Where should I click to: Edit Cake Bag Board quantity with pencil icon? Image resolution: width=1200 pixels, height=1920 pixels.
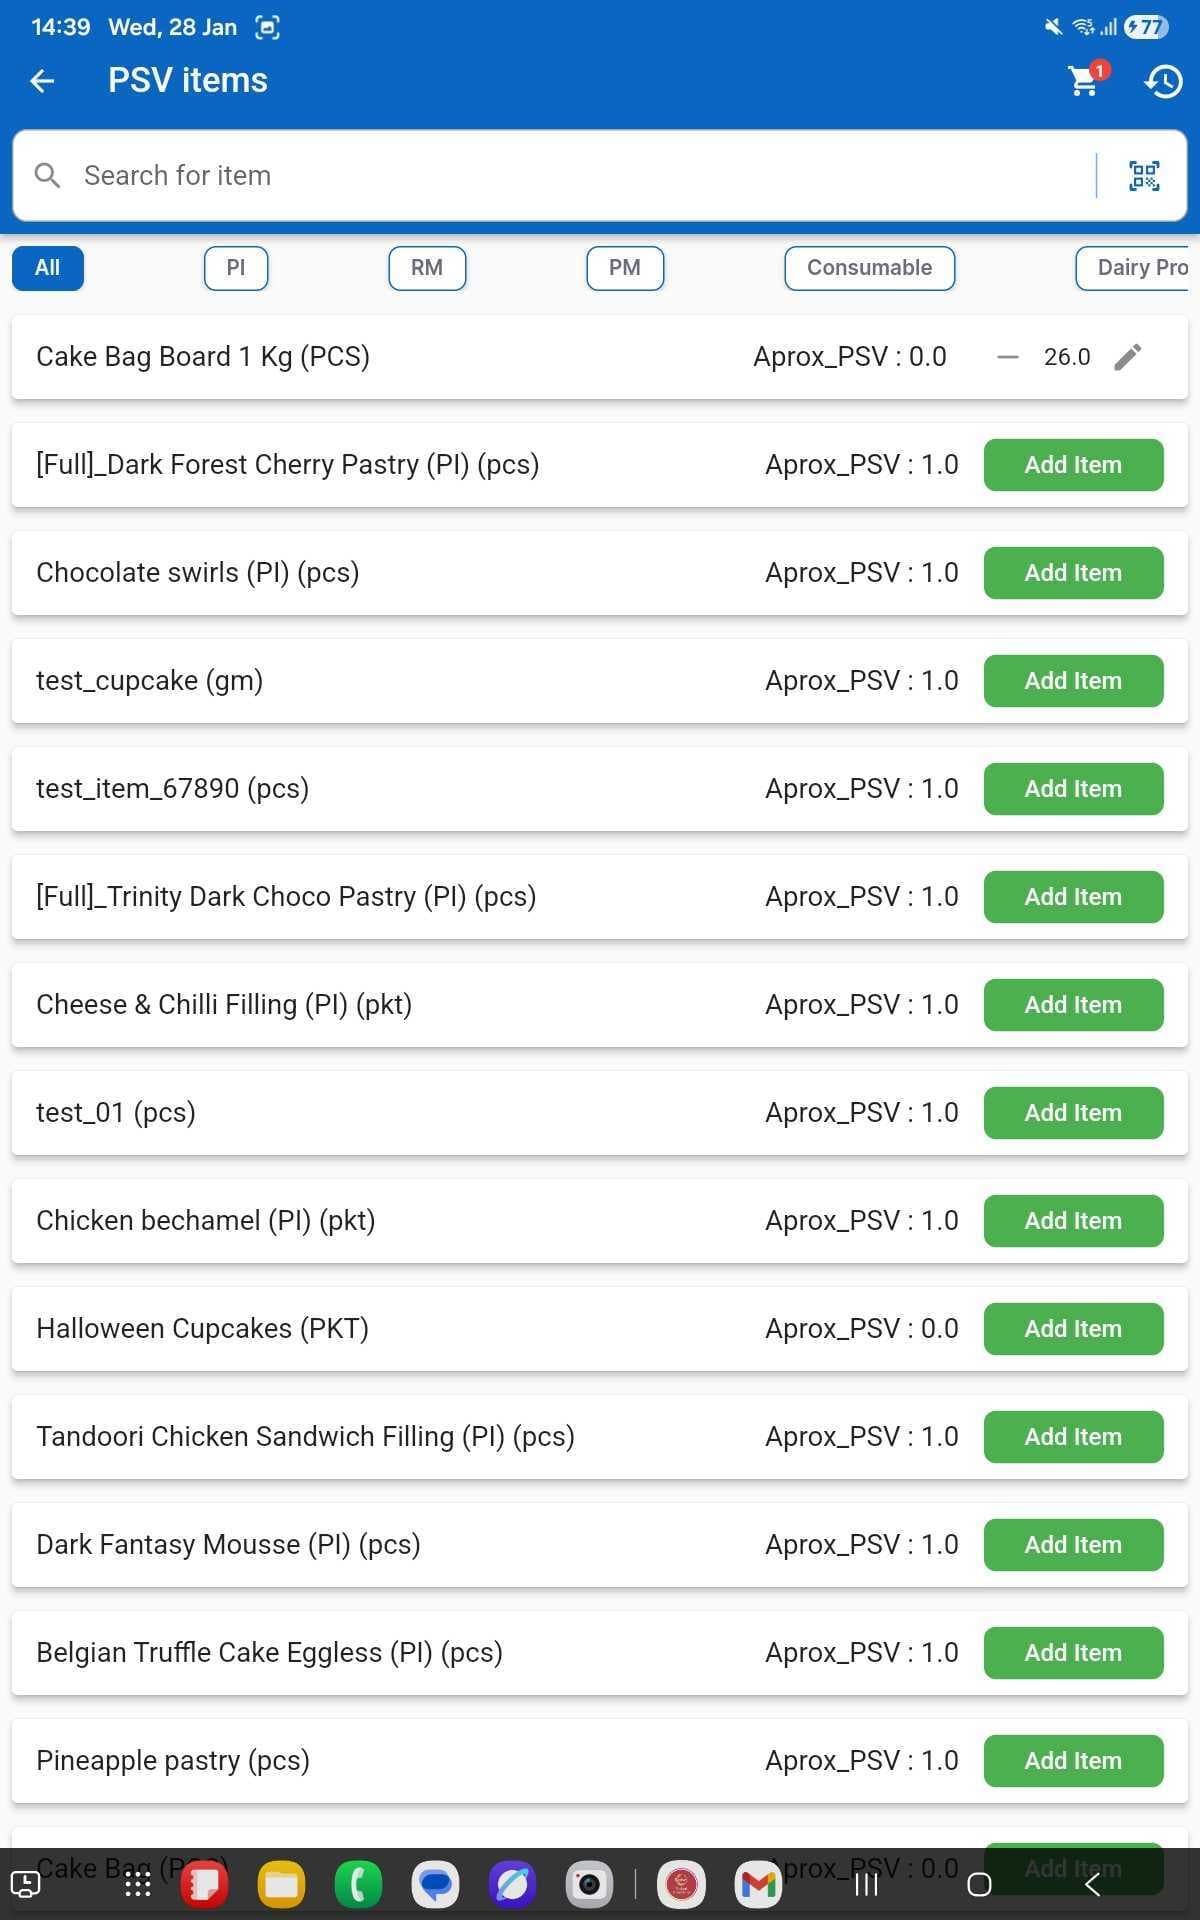(x=1128, y=356)
